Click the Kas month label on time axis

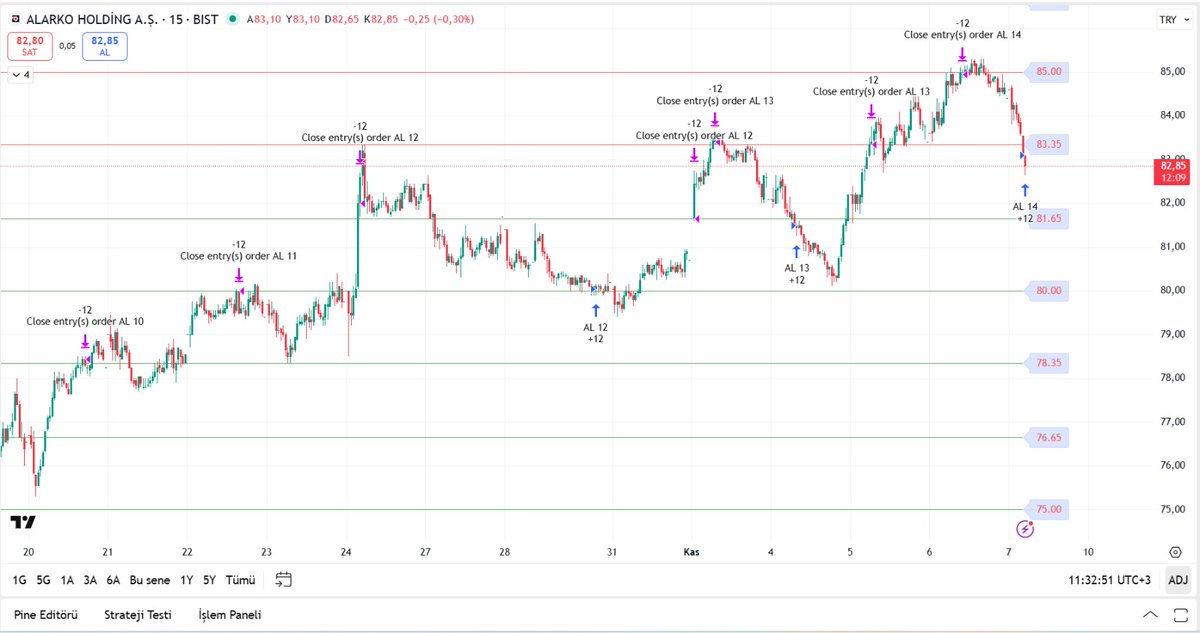[691, 552]
